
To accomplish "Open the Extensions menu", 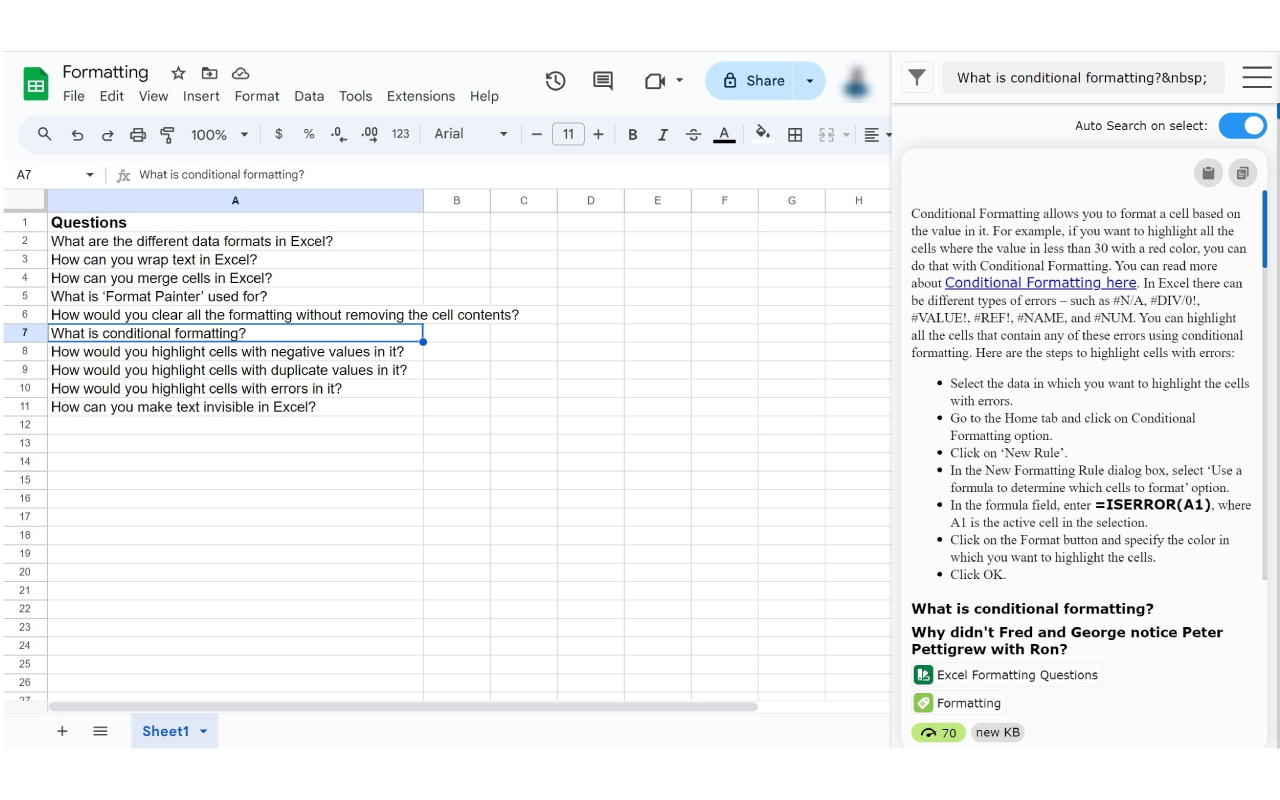I will click(420, 96).
